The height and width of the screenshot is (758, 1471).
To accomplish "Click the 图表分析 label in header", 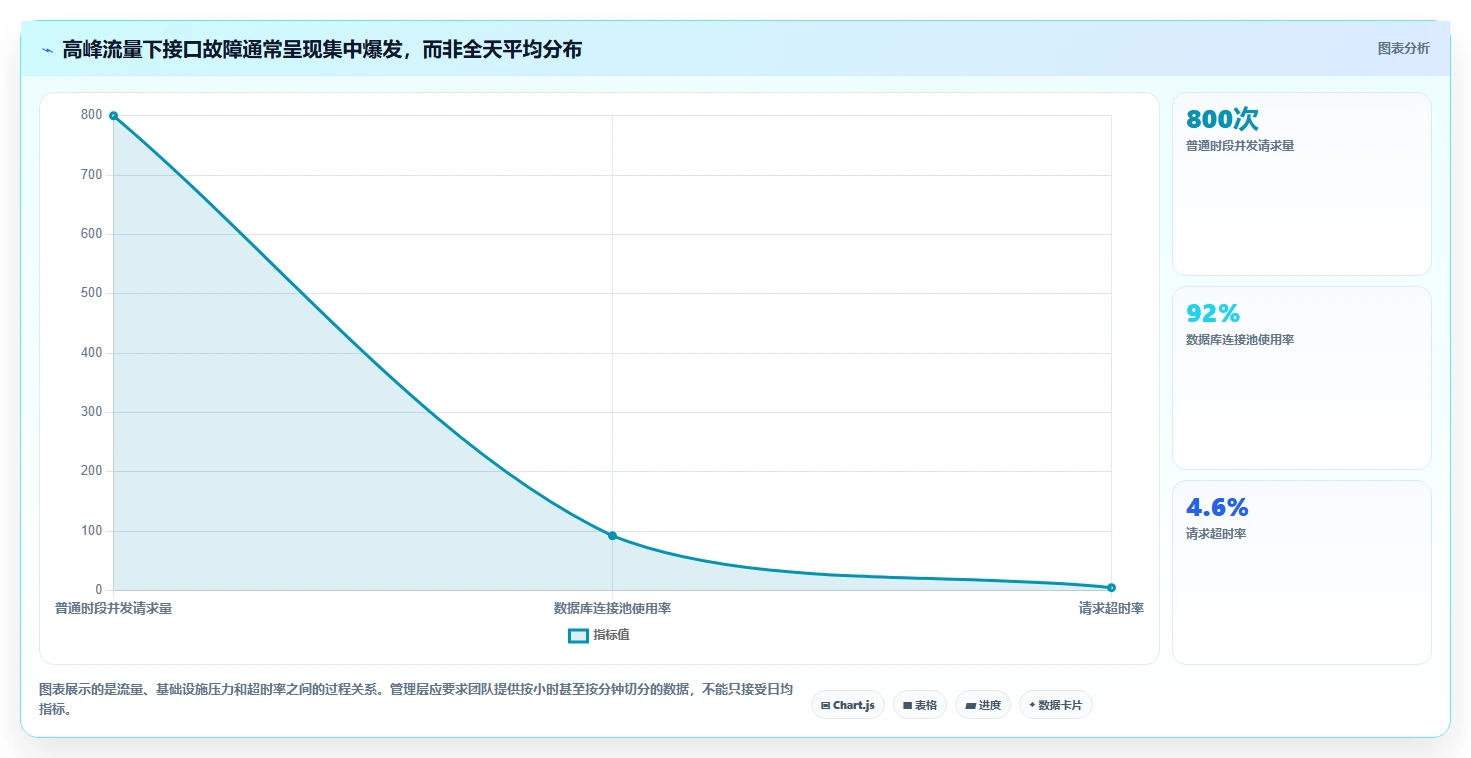I will coord(1403,48).
